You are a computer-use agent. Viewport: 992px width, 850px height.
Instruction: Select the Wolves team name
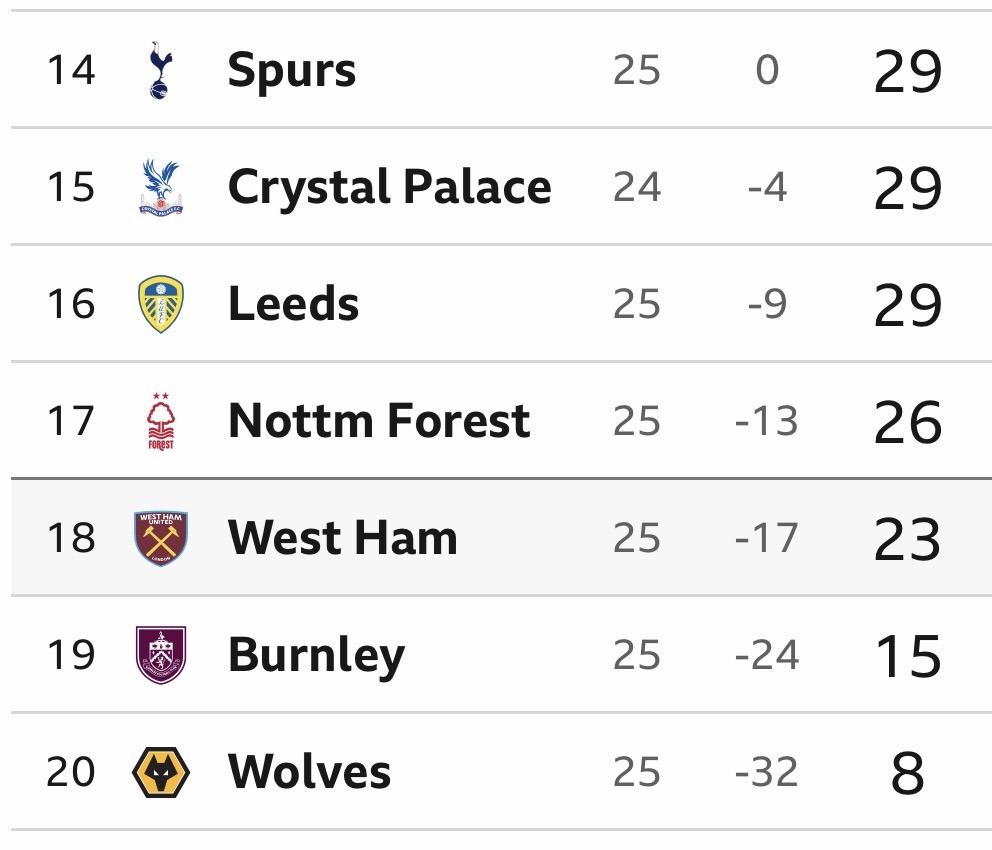[x=309, y=772]
